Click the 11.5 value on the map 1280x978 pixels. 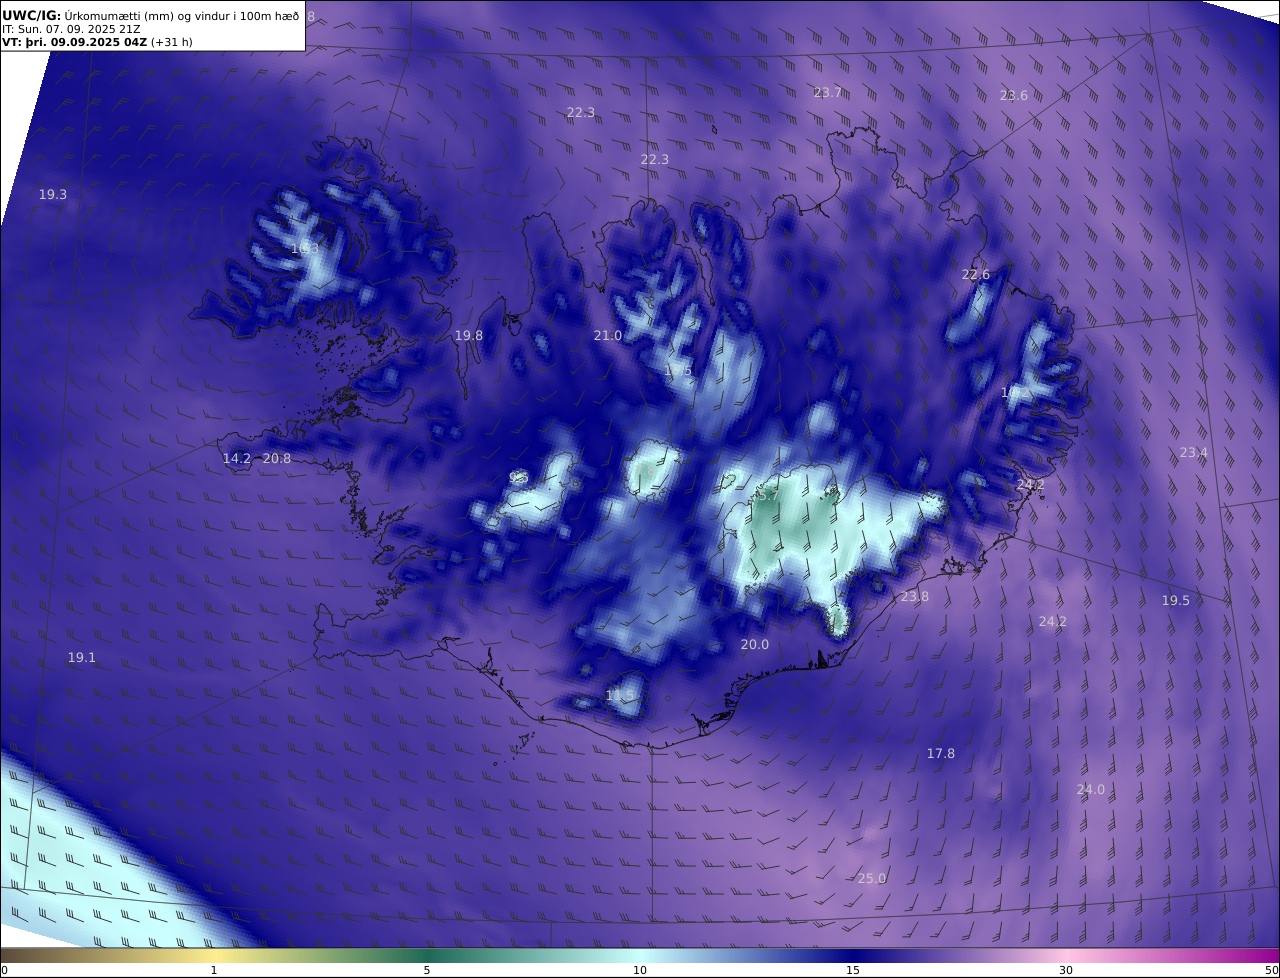click(x=620, y=695)
